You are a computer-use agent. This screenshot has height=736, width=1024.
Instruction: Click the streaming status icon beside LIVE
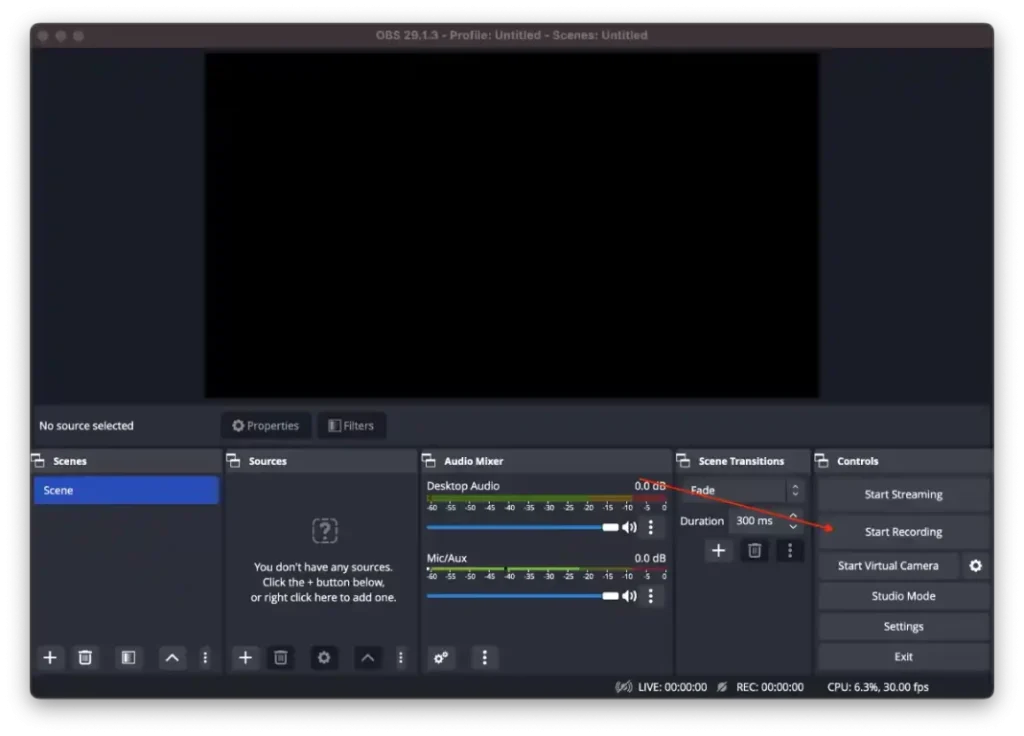[624, 687]
